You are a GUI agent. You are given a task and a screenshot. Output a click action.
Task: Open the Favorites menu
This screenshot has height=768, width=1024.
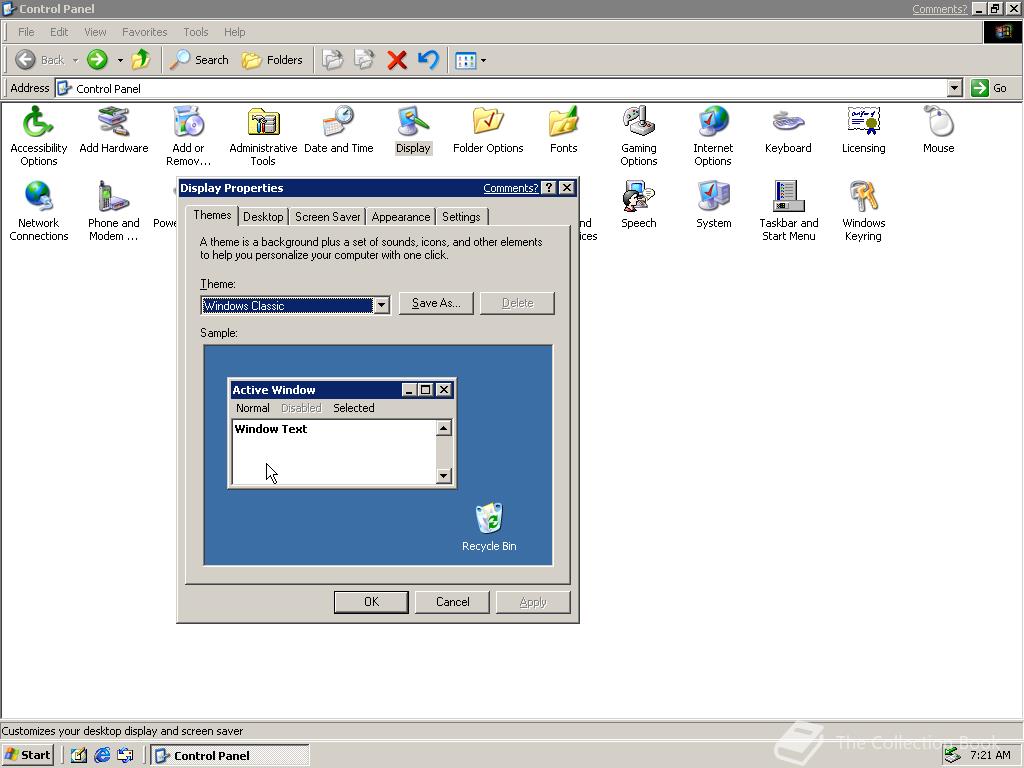click(x=144, y=32)
